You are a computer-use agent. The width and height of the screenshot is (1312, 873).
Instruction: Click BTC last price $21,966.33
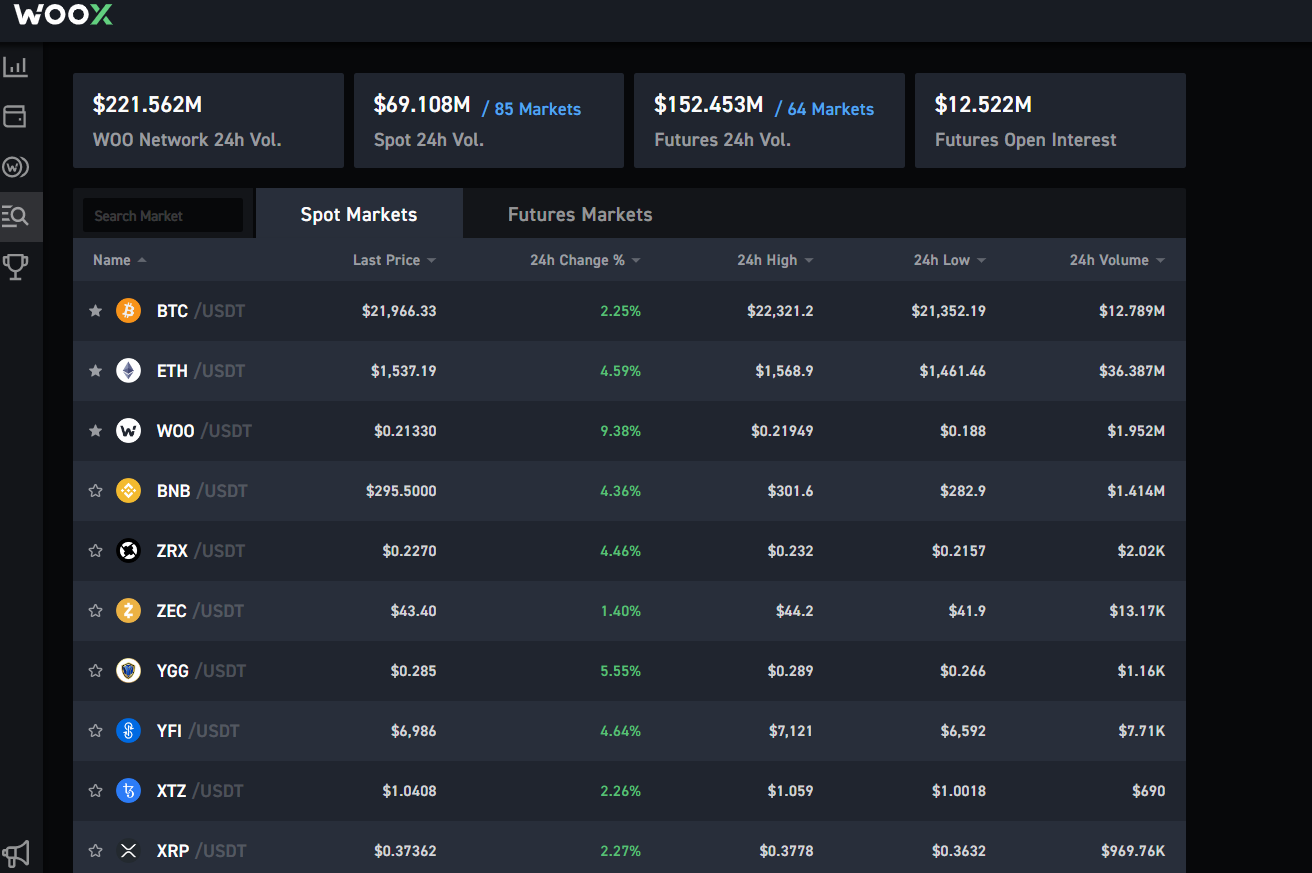399,311
